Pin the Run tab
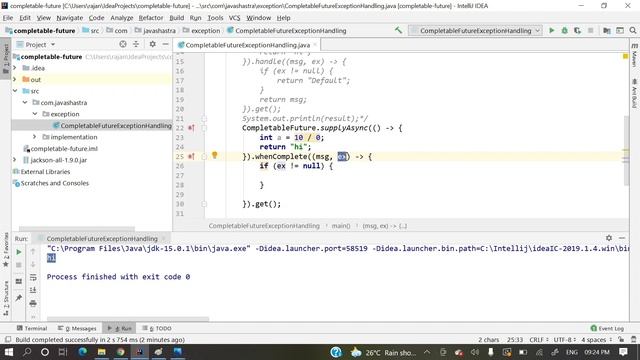The height and width of the screenshot is (360, 640). pos(19,298)
